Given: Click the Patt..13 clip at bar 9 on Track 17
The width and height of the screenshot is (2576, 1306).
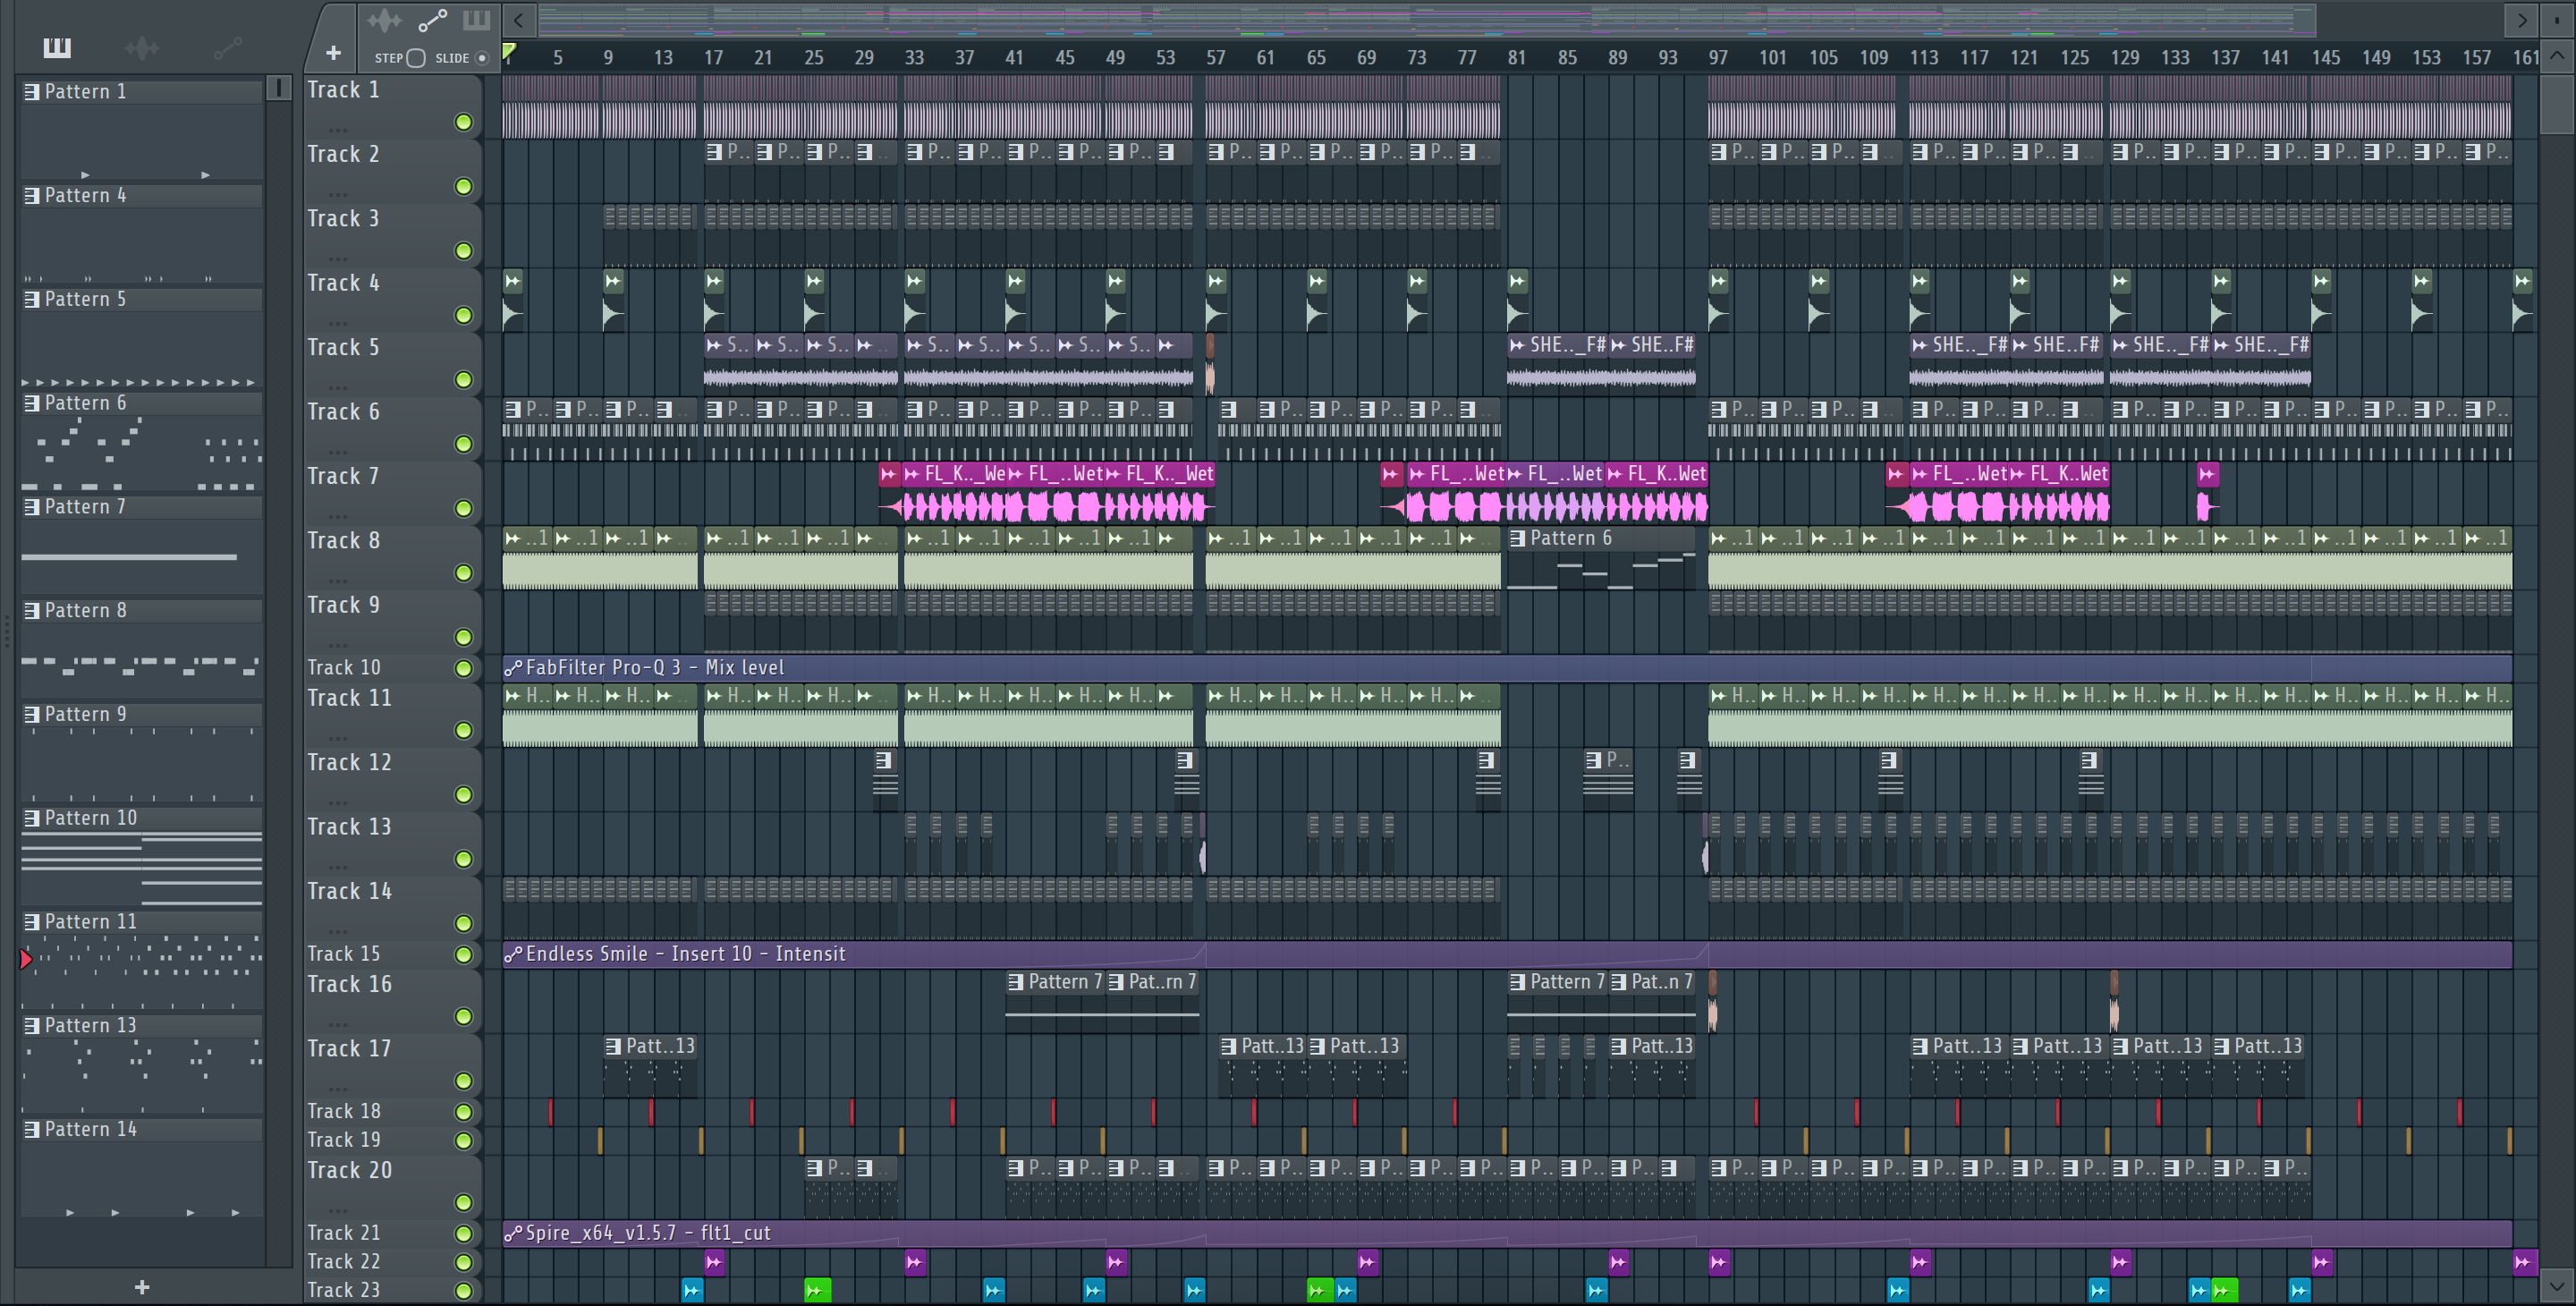Looking at the screenshot, I should pos(650,1066).
